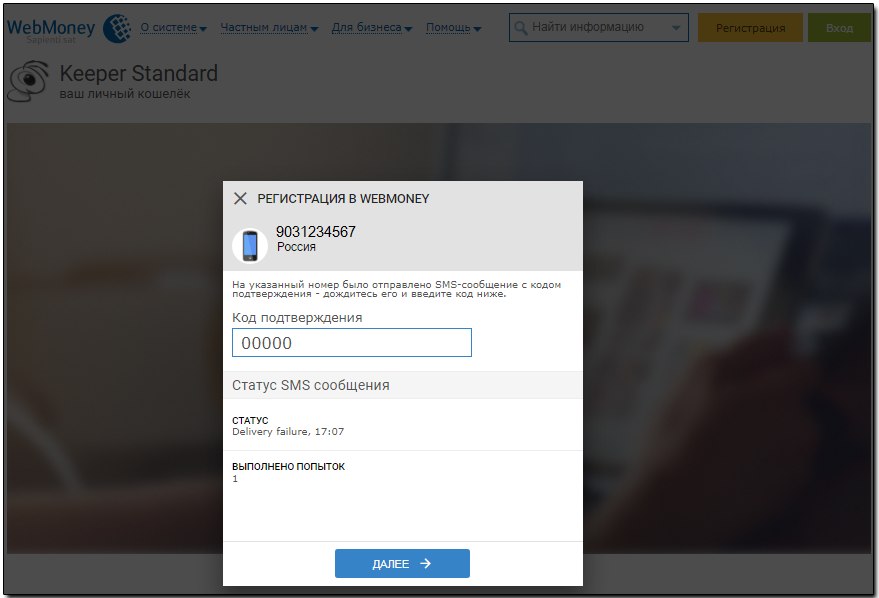
Task: Click the 'Delivery failure, 17:07' status text
Action: pos(288,432)
